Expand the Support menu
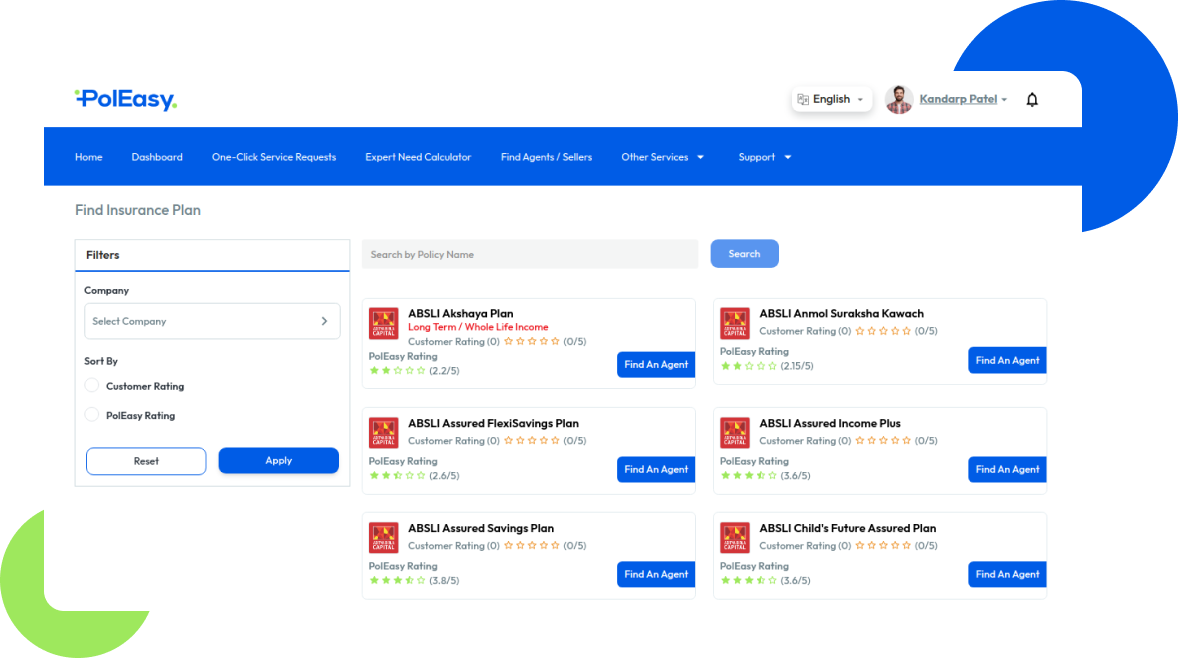1178x658 pixels. pos(765,157)
